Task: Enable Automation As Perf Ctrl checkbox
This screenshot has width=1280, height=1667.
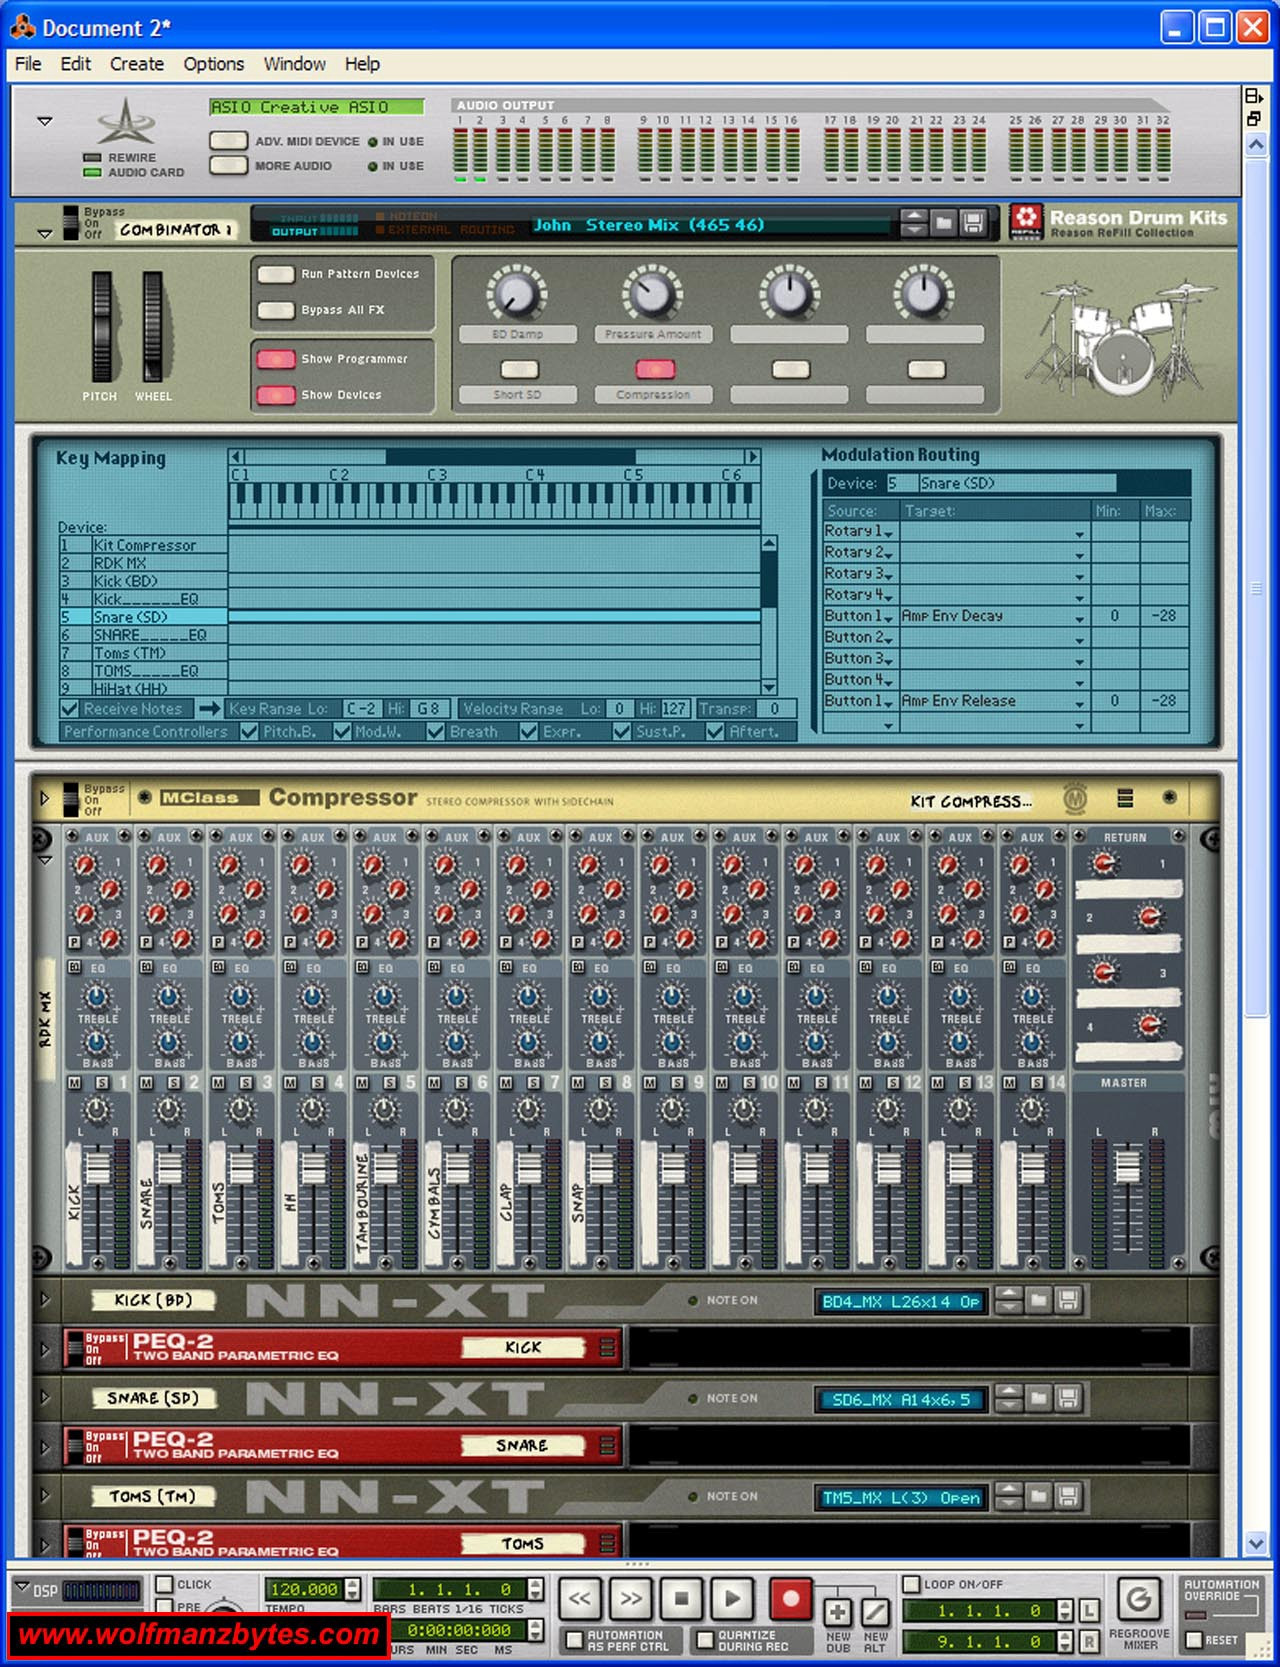Action: pyautogui.click(x=574, y=1640)
